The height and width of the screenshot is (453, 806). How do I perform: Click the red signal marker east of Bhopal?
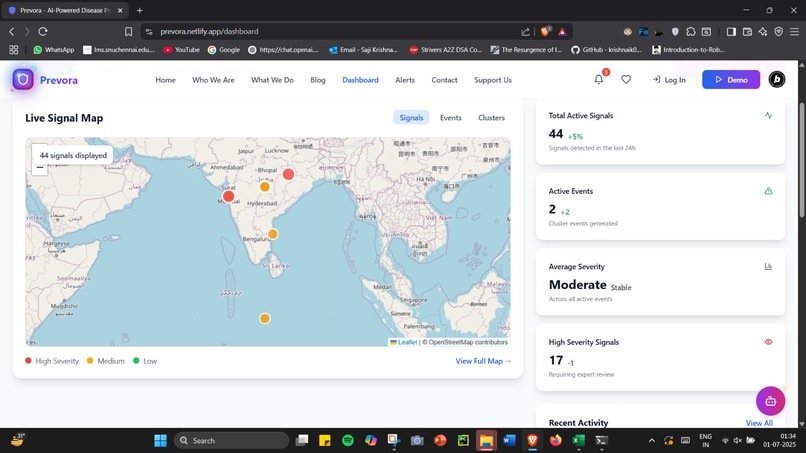288,174
